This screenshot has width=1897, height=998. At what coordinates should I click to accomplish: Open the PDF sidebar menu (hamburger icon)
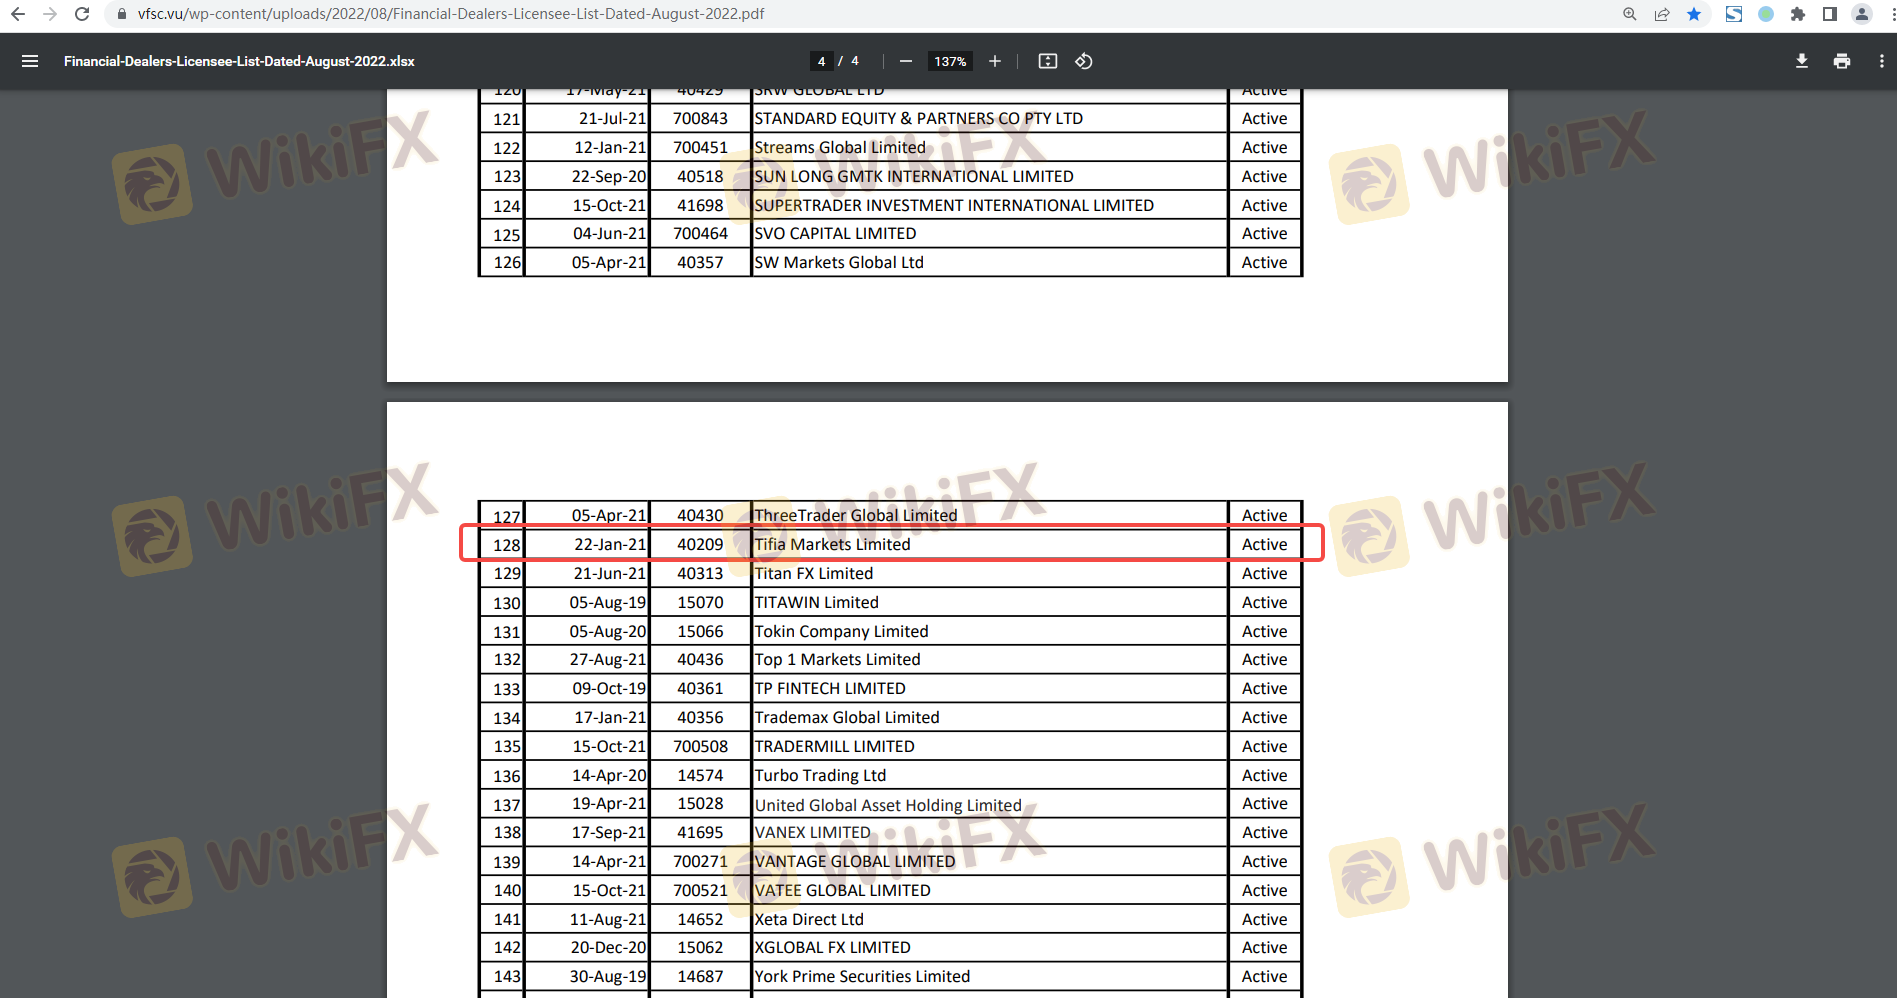tap(30, 61)
